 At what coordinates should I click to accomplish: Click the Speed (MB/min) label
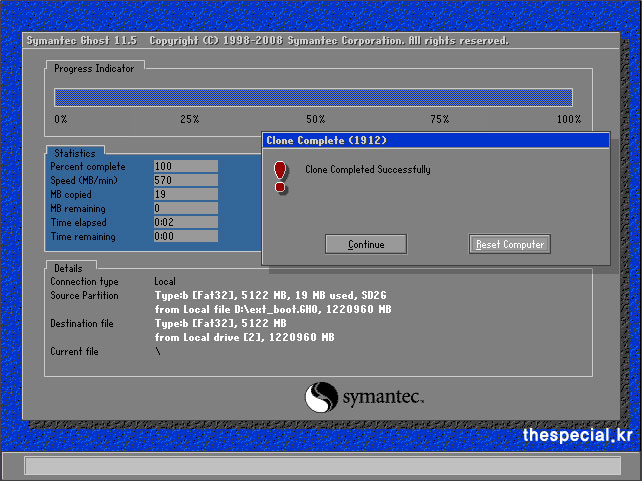pos(84,181)
